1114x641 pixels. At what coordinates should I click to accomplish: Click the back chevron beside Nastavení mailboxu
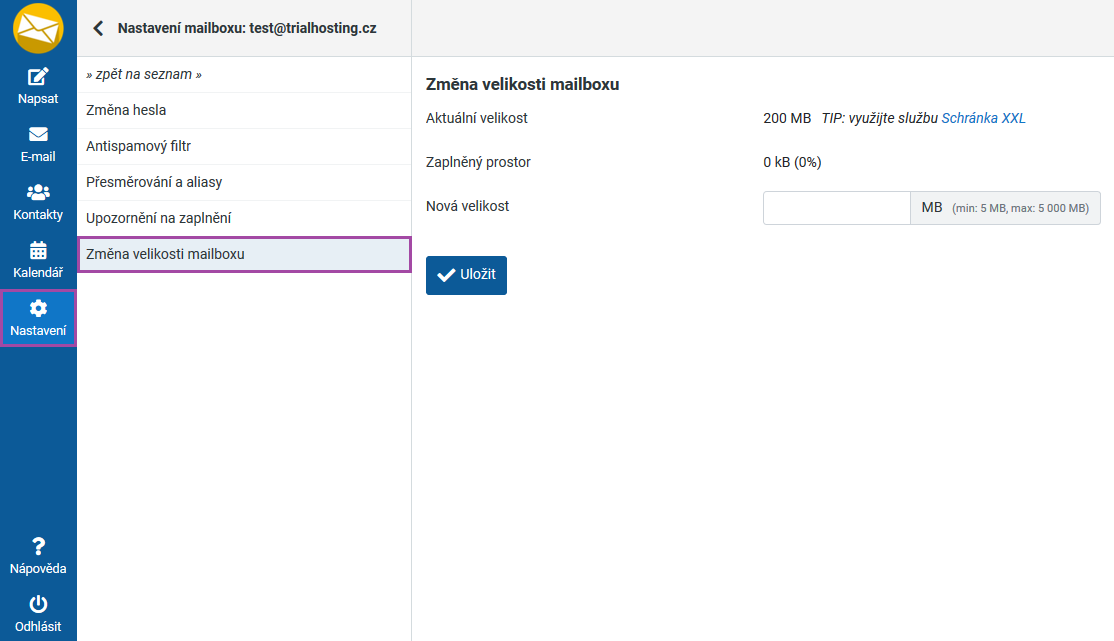98,28
